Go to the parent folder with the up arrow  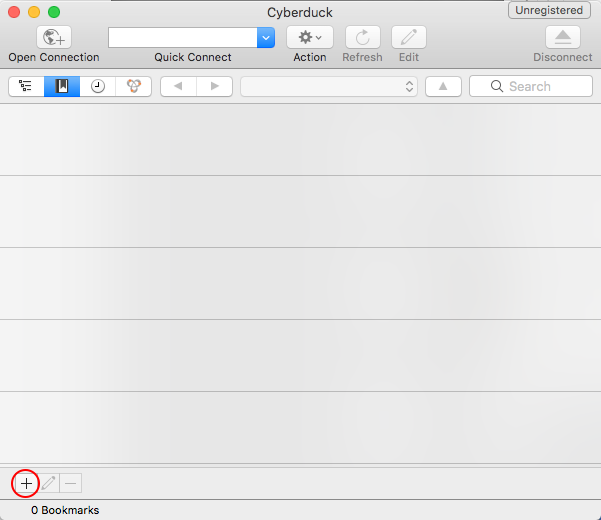click(x=443, y=86)
